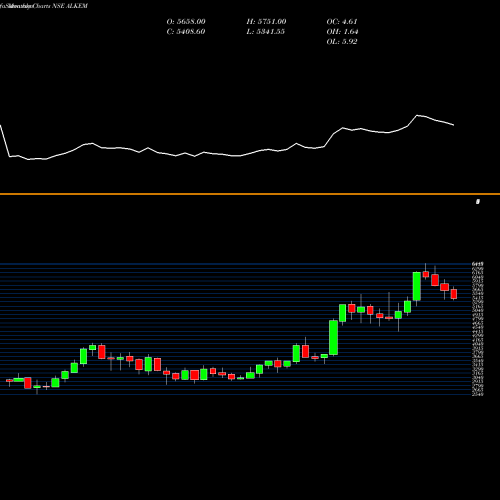The height and width of the screenshot is (500, 500).
Task: Select the high price value H: 5751.00
Action: pyautogui.click(x=266, y=22)
